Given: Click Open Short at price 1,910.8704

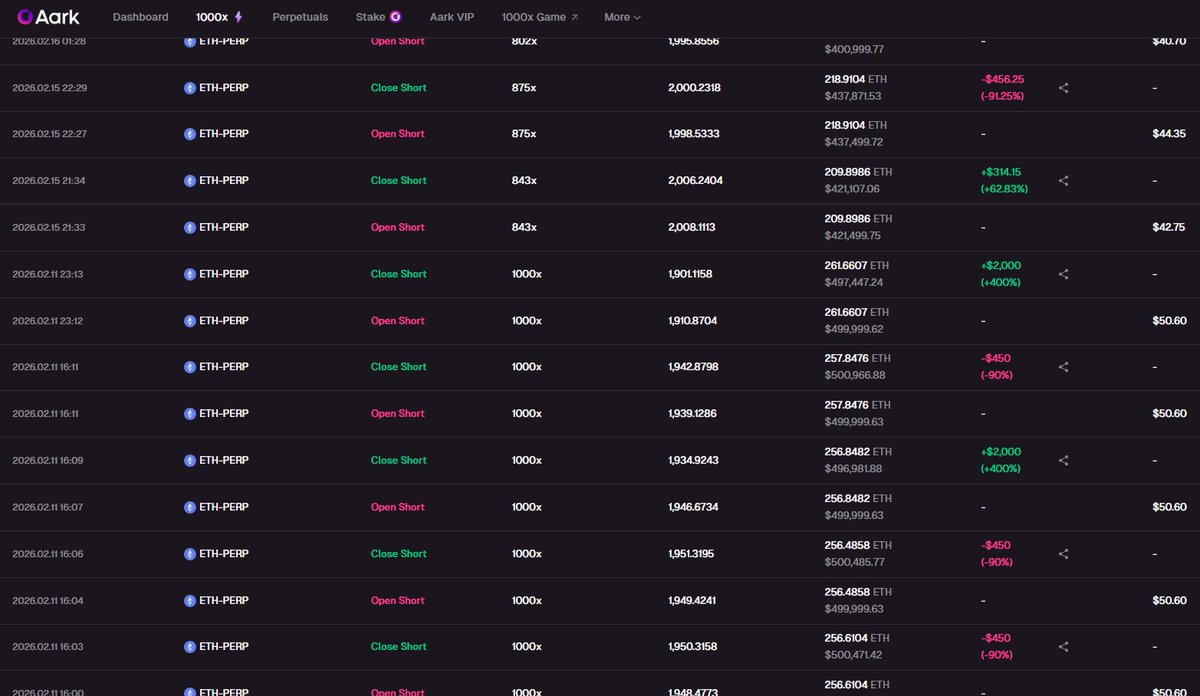Looking at the screenshot, I should pos(397,321).
